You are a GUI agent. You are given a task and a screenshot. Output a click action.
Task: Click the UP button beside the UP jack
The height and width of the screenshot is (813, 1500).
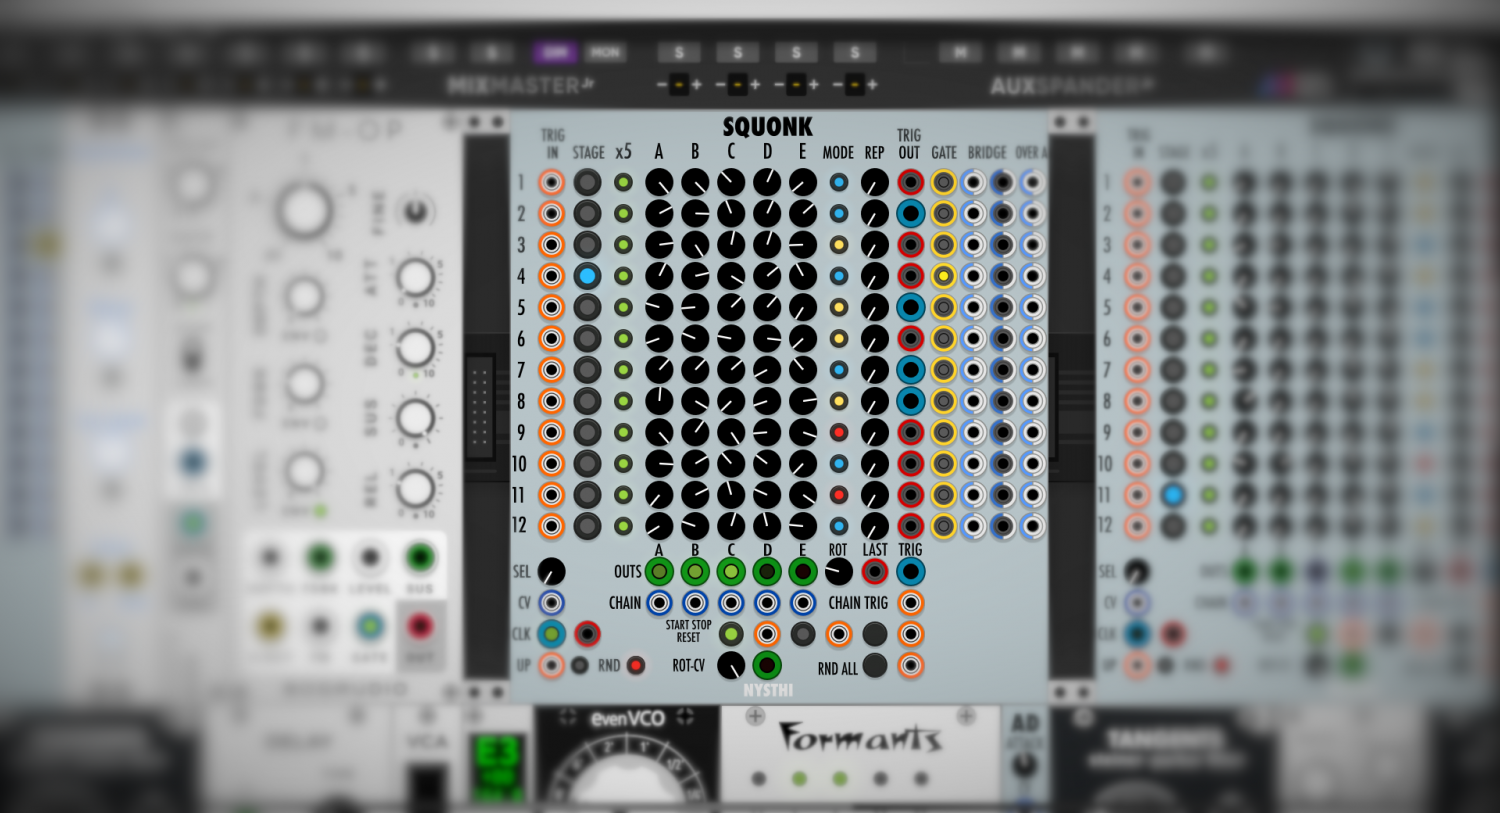pos(580,665)
